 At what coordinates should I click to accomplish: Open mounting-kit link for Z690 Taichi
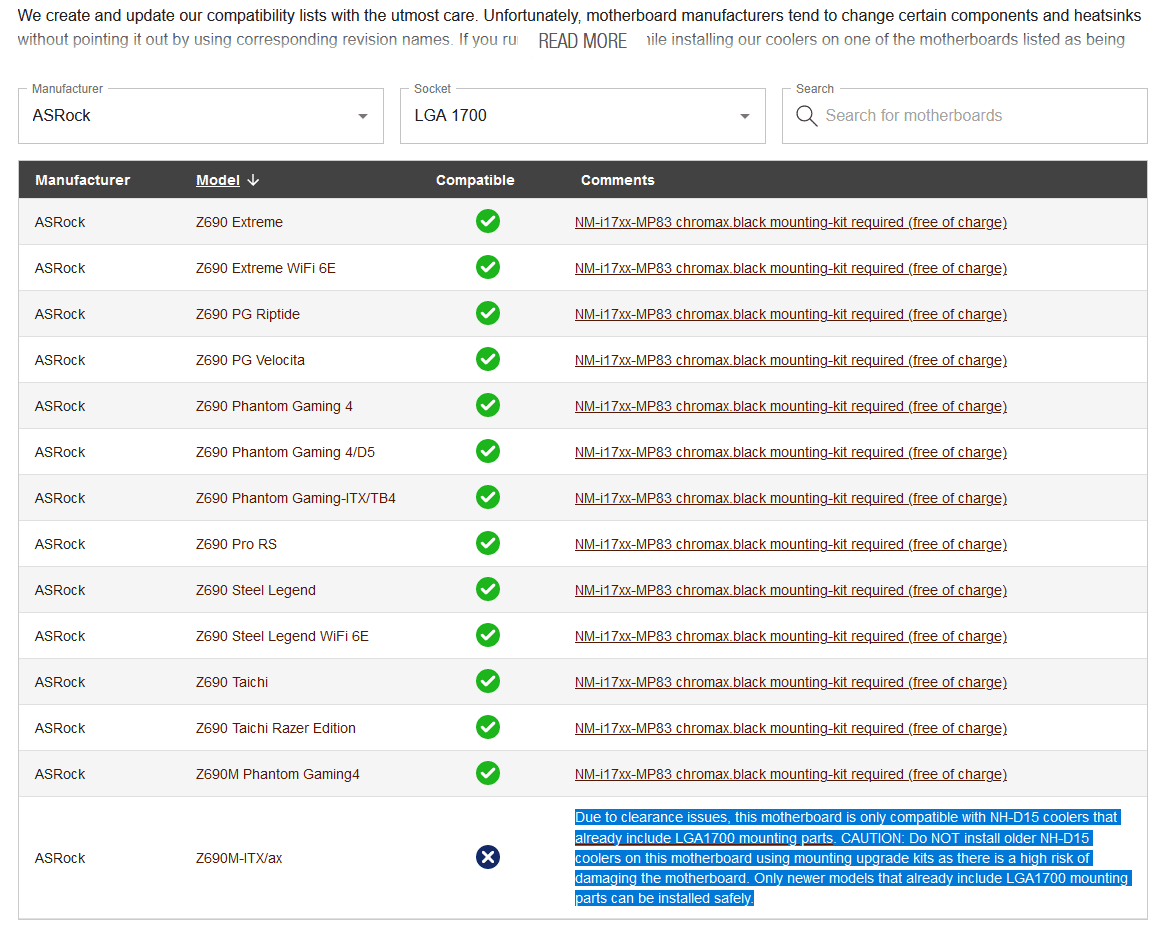(790, 682)
